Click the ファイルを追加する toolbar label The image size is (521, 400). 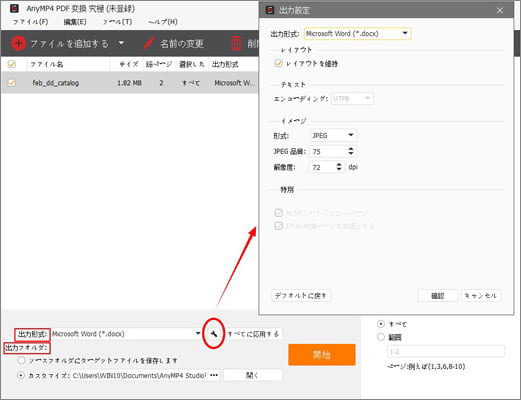point(70,44)
